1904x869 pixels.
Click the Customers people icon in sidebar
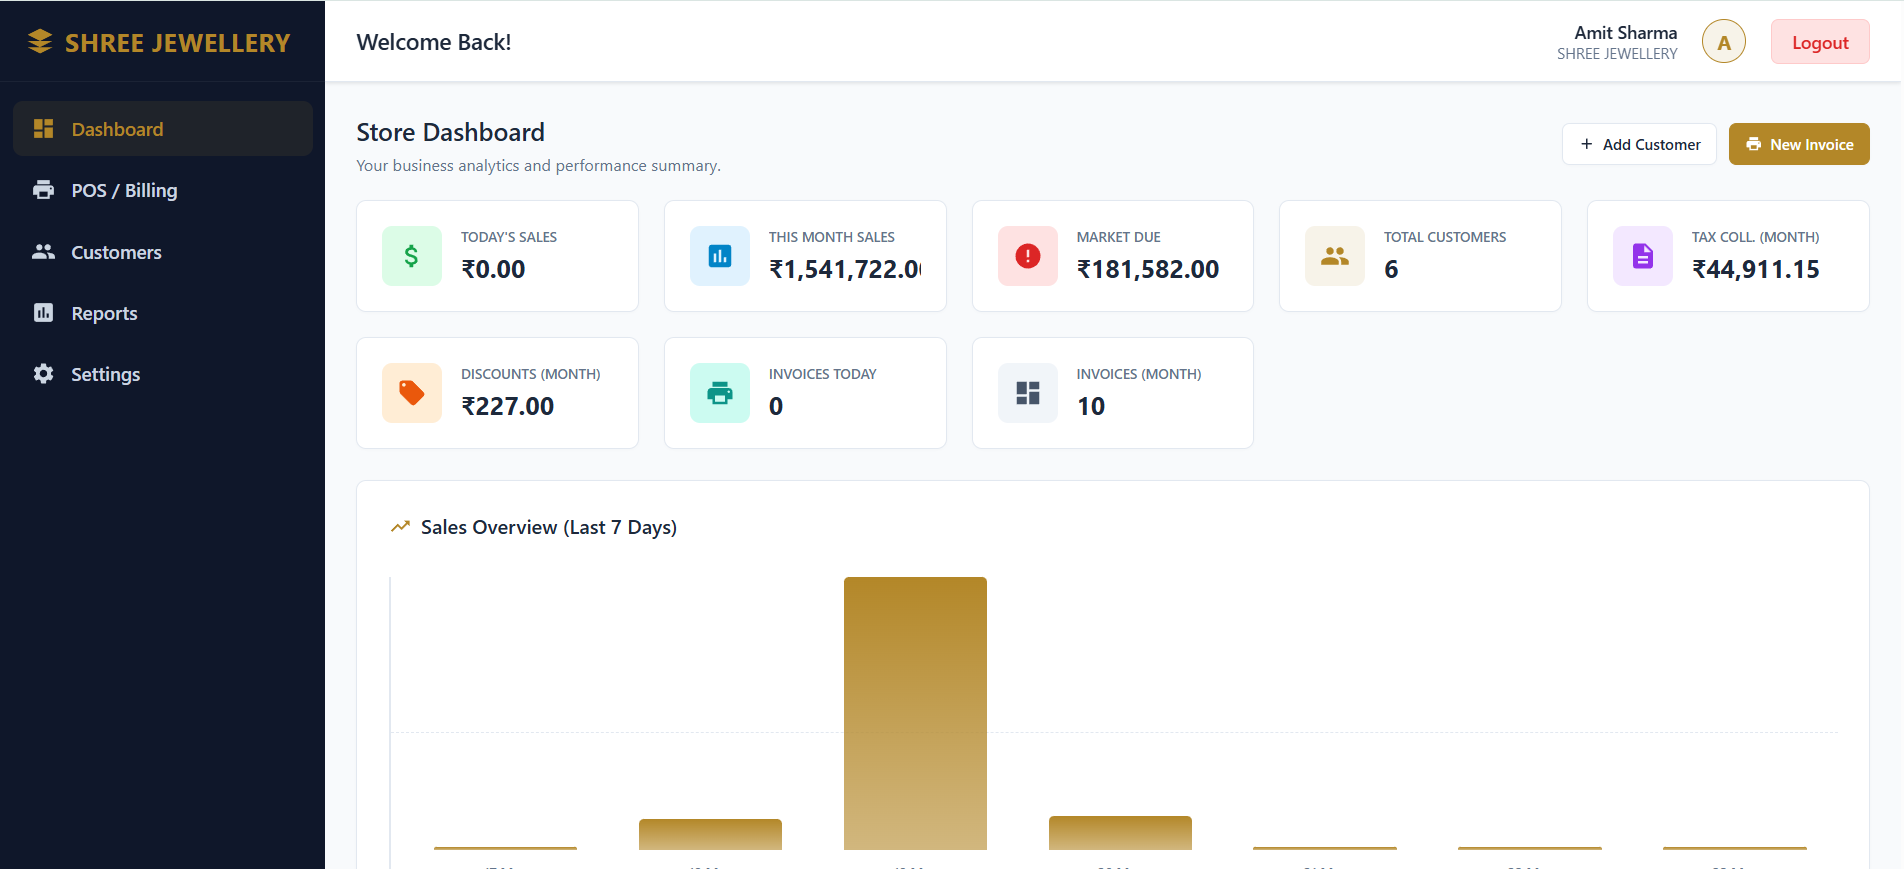43,252
